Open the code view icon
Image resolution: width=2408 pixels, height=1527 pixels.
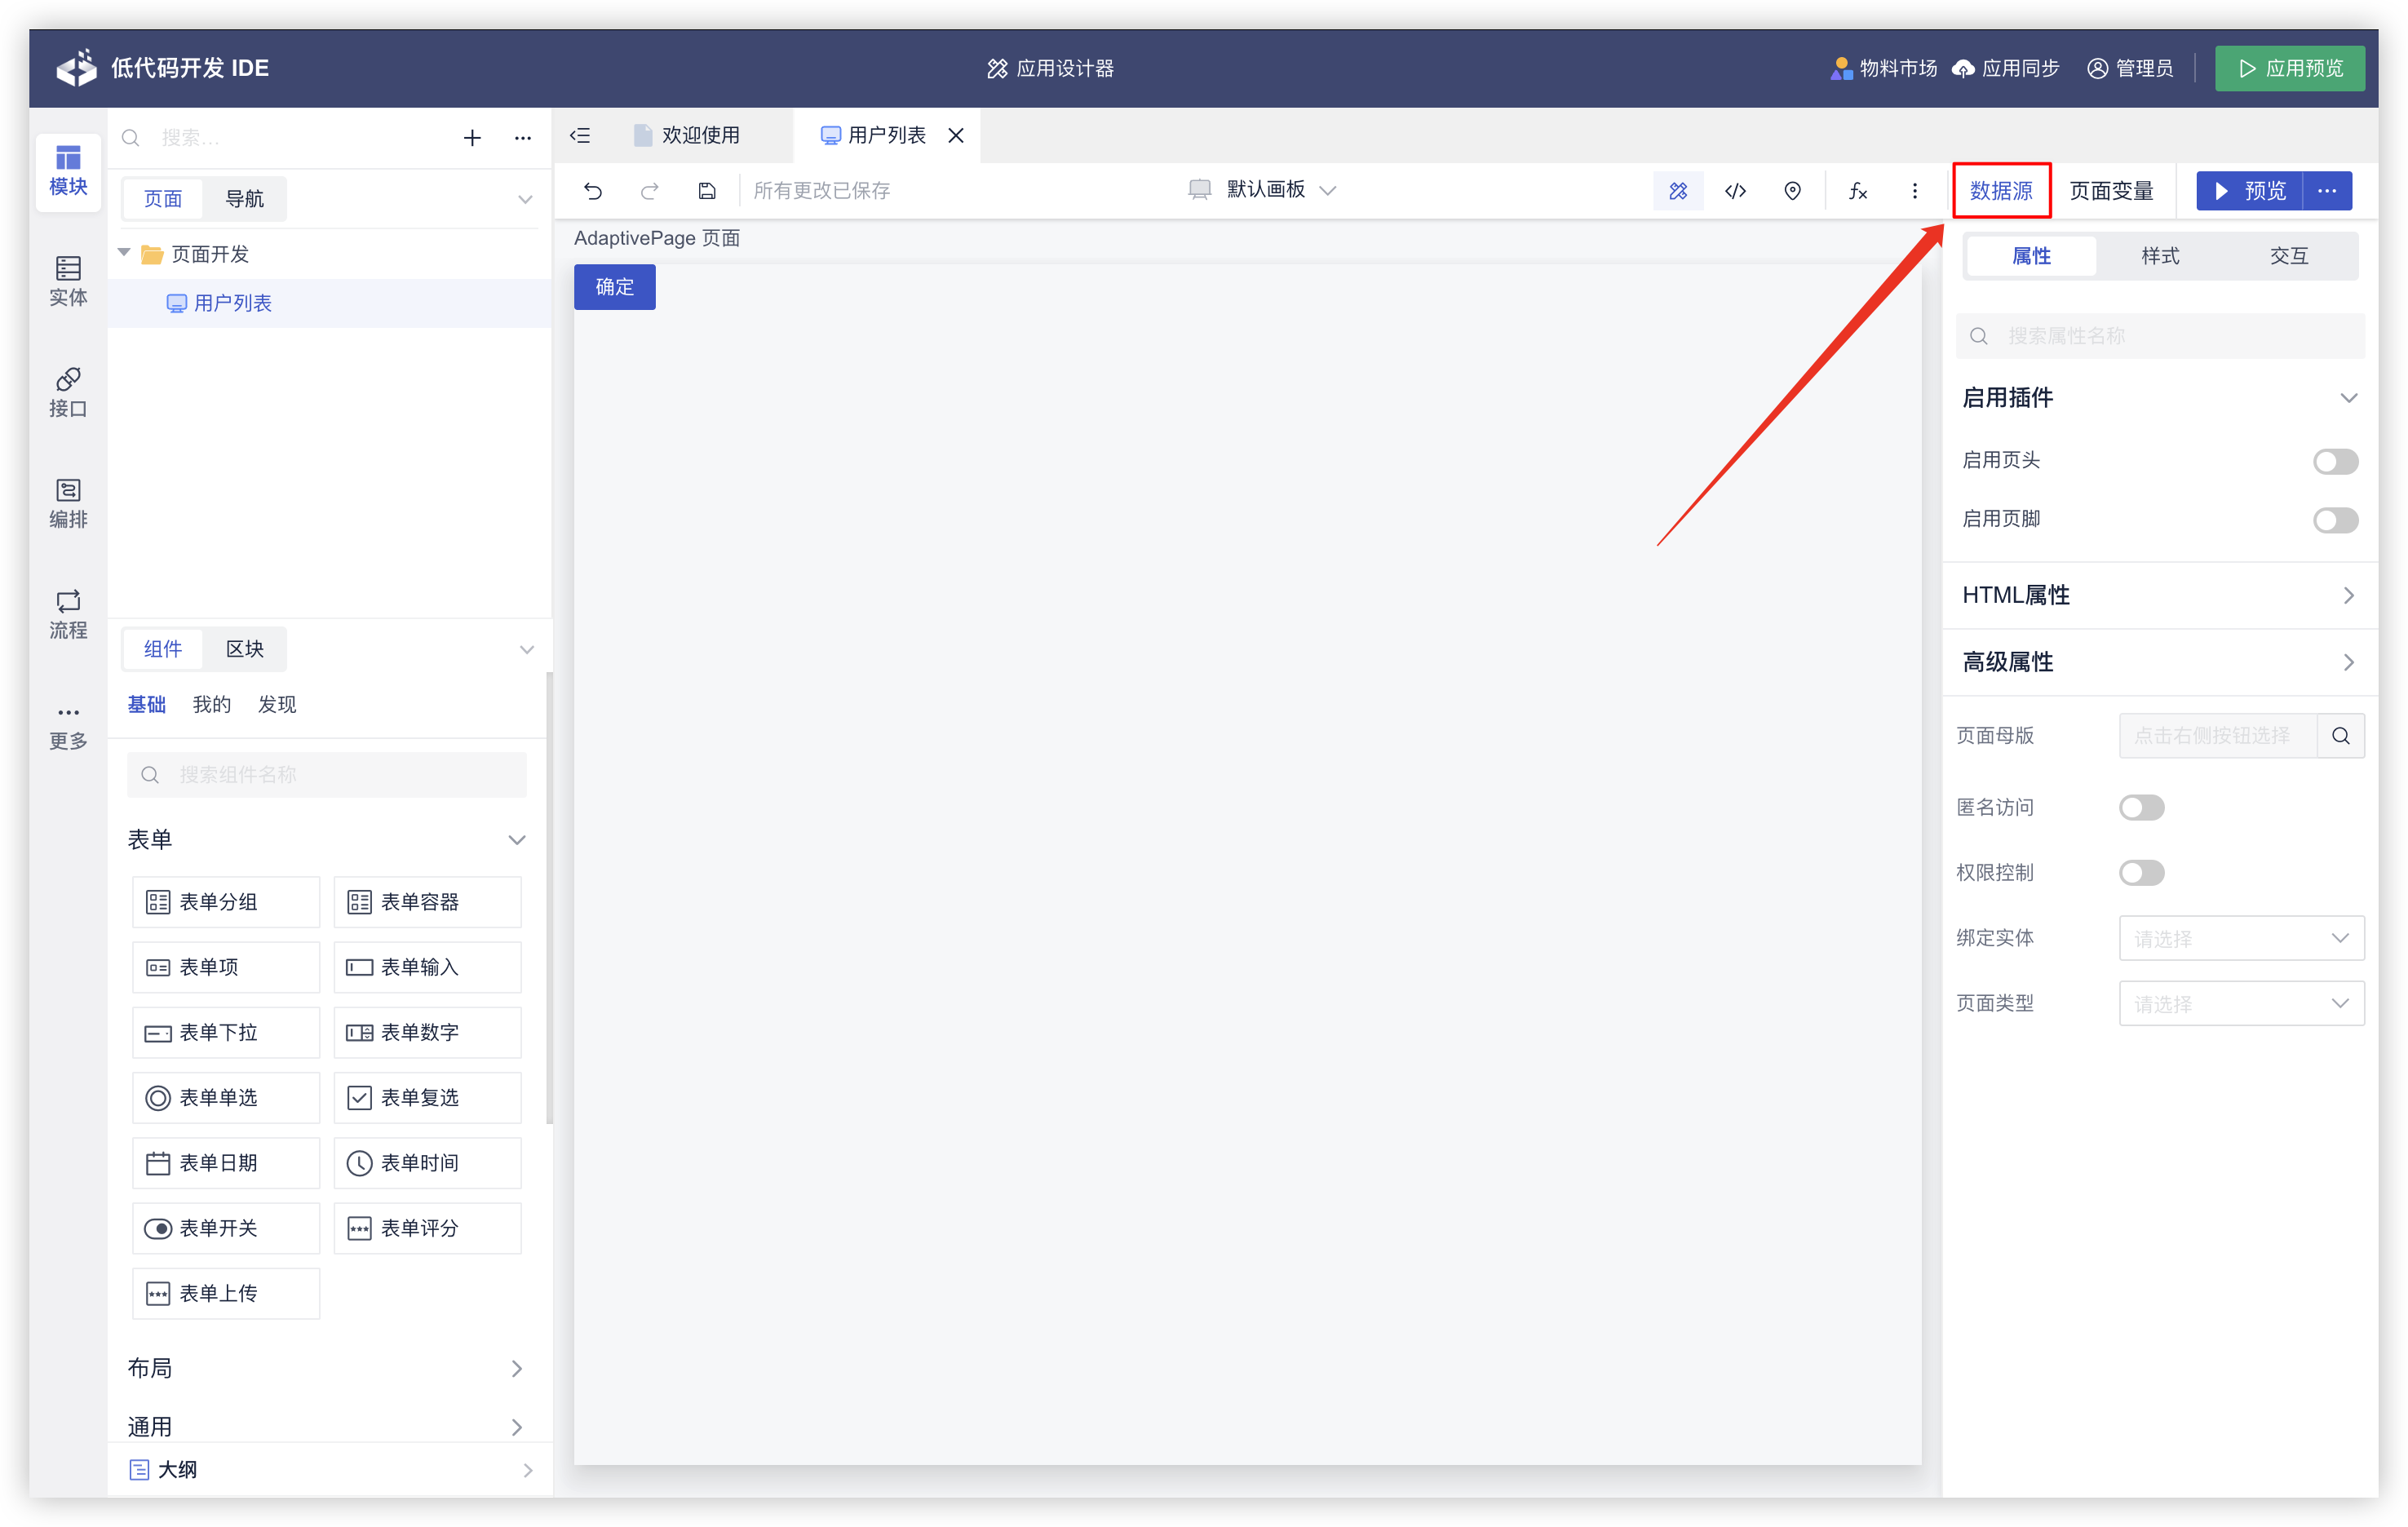point(1735,190)
